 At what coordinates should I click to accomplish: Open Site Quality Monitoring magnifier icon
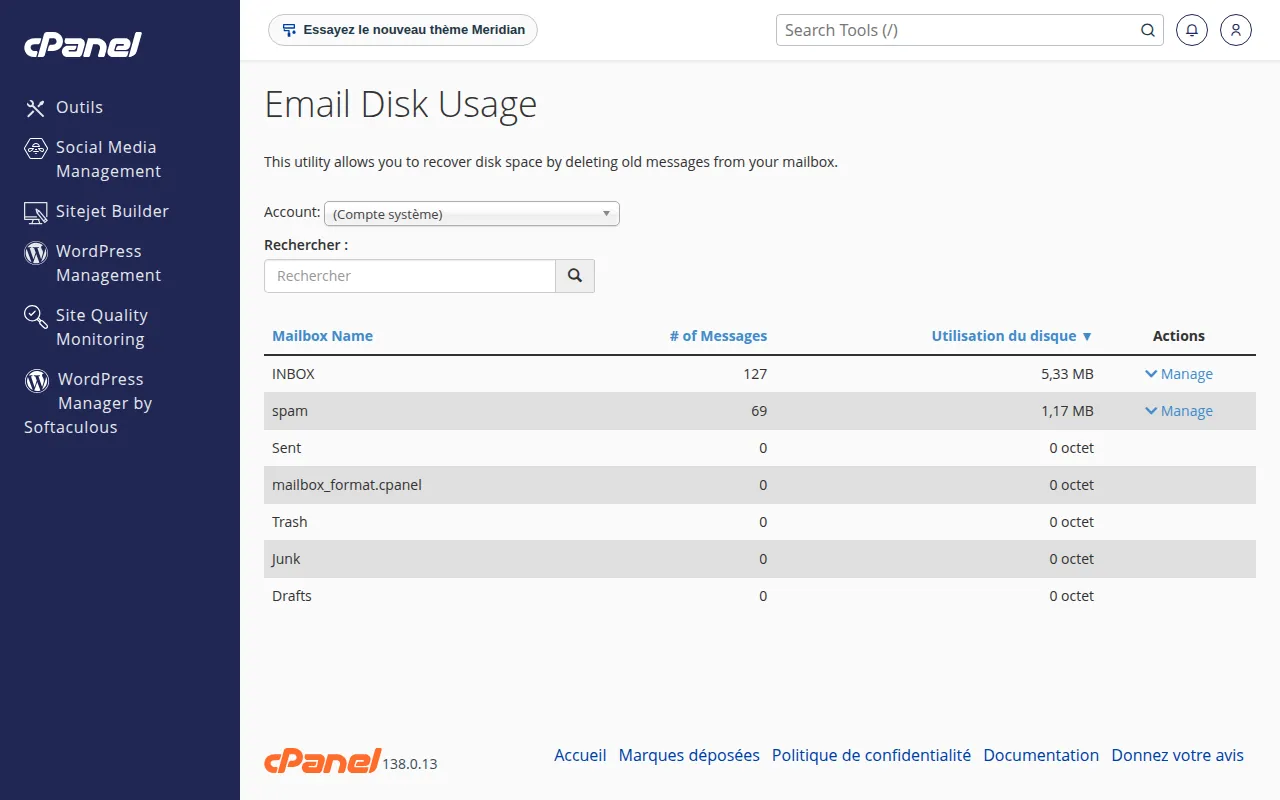pyautogui.click(x=36, y=316)
